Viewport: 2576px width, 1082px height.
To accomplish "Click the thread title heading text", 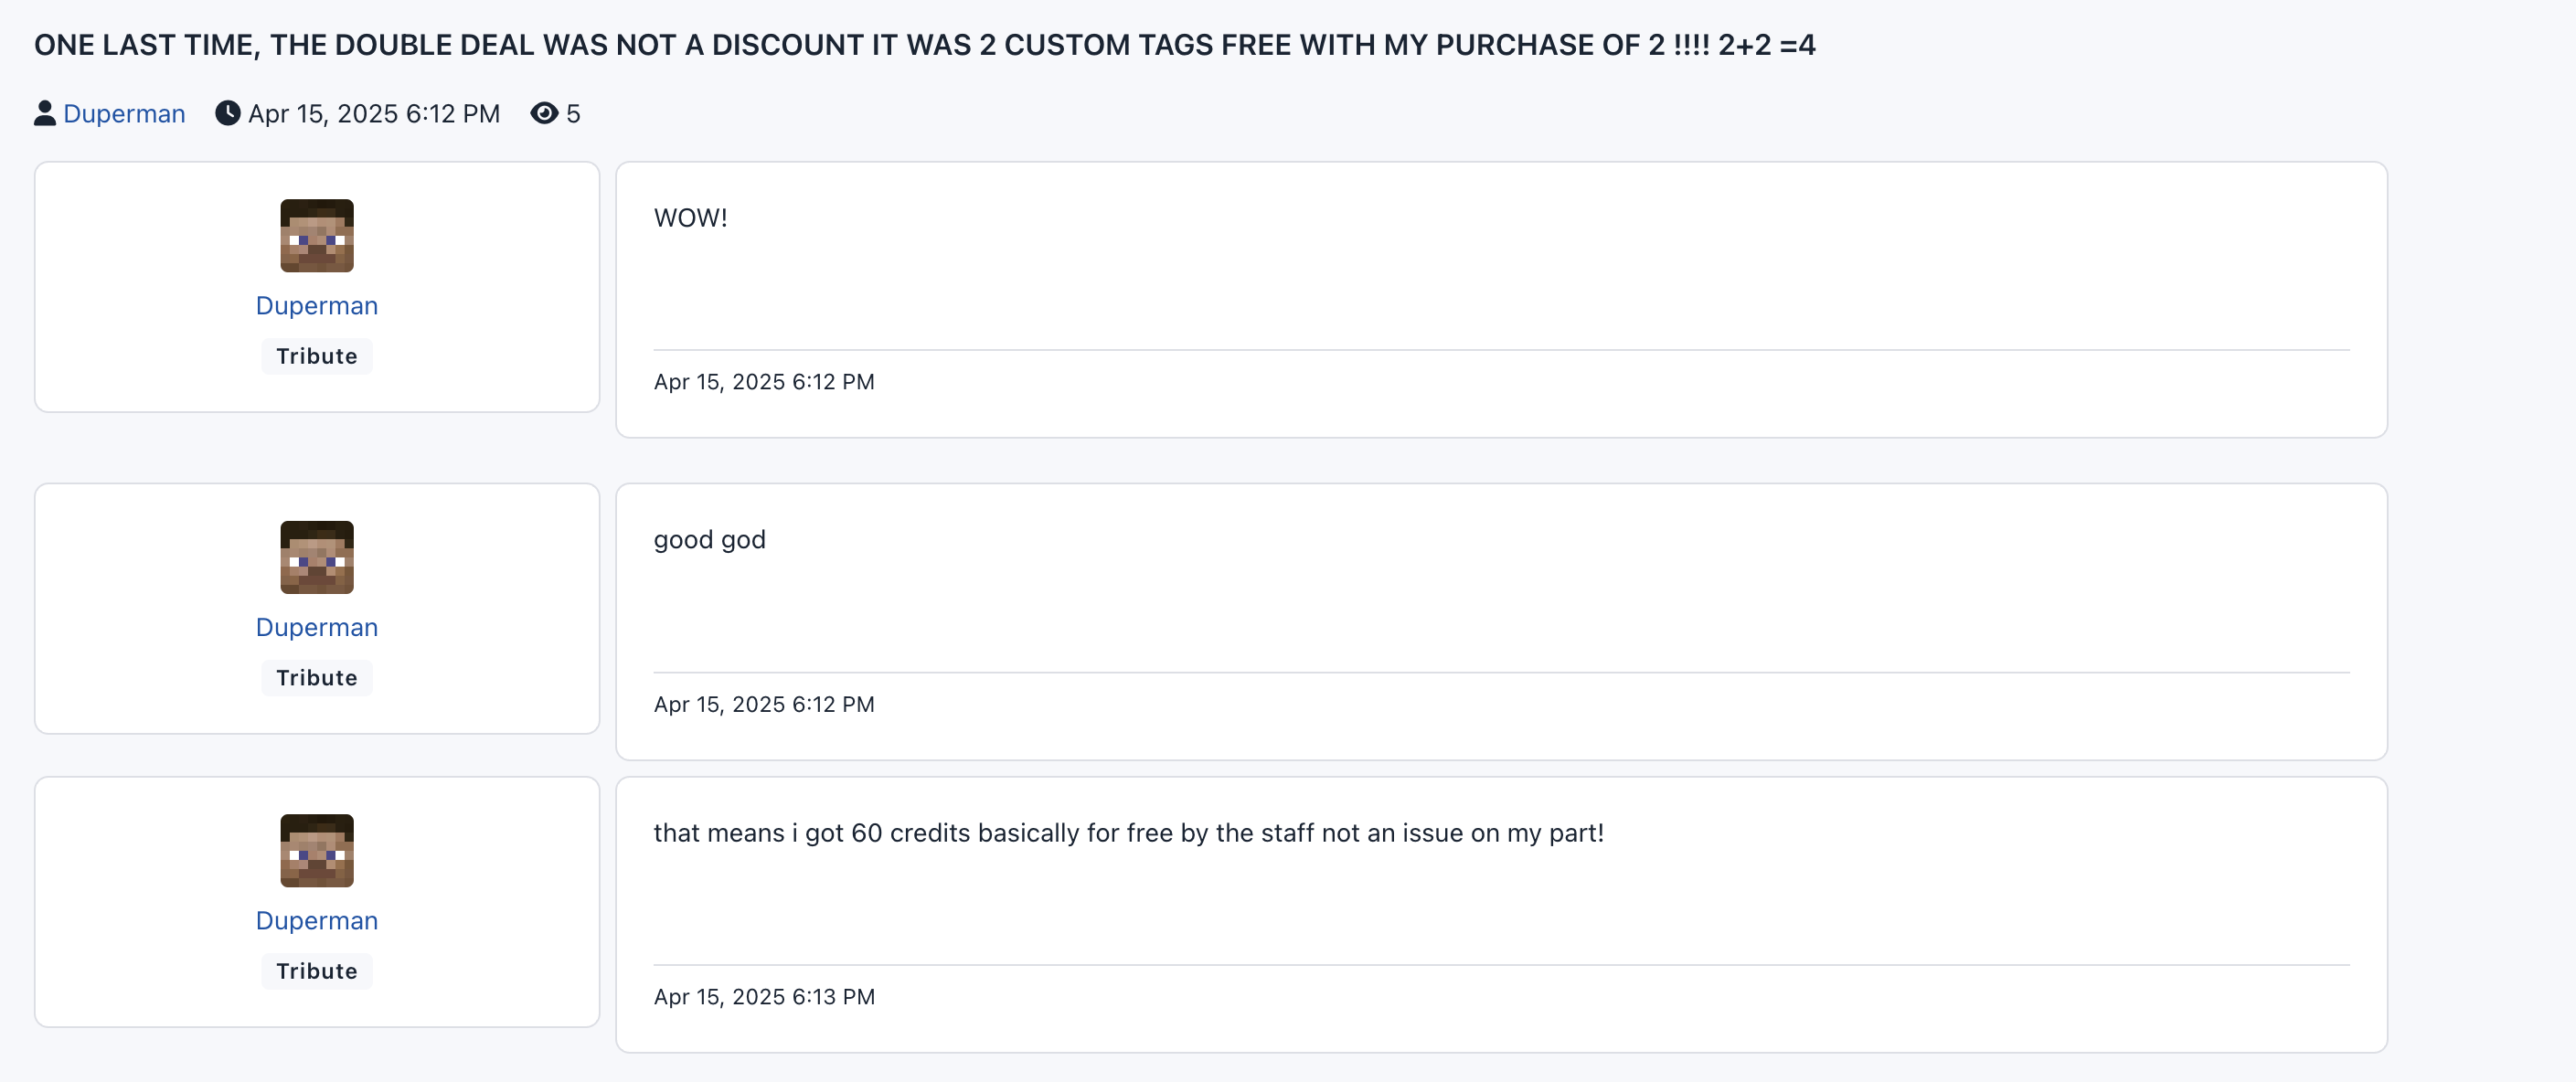I will 925,45.
